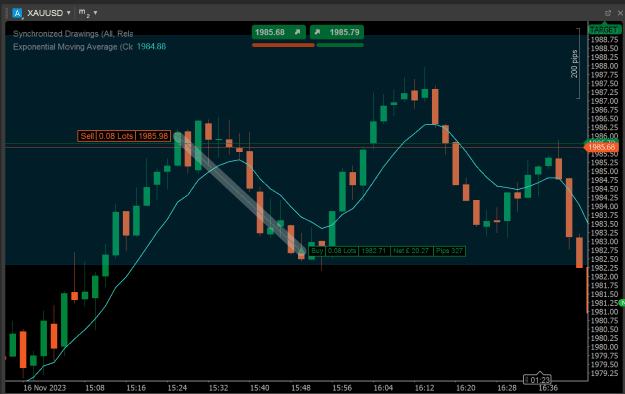Click the Net £ 20.27 profit value
Image resolution: width=625 pixels, height=394 pixels.
coord(411,251)
